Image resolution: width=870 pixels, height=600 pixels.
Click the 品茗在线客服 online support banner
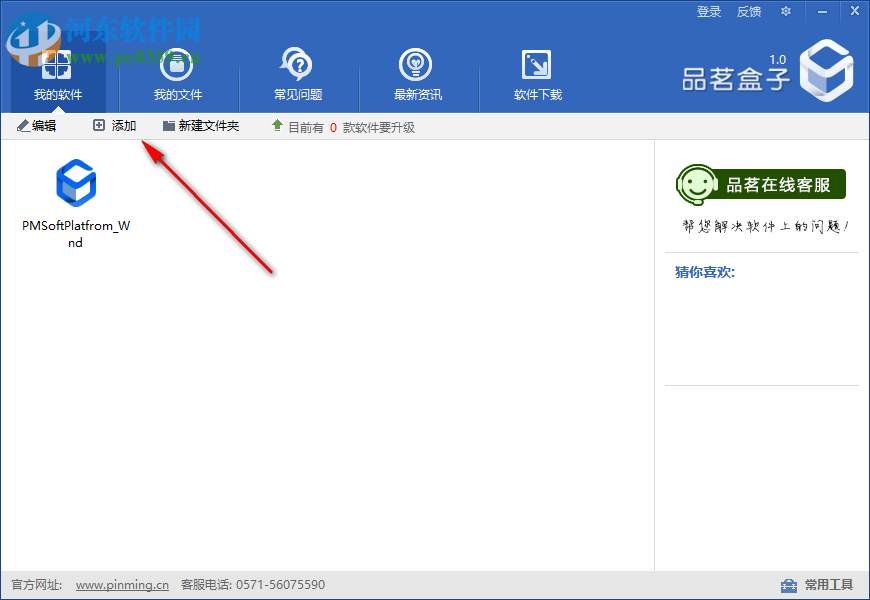pos(762,184)
